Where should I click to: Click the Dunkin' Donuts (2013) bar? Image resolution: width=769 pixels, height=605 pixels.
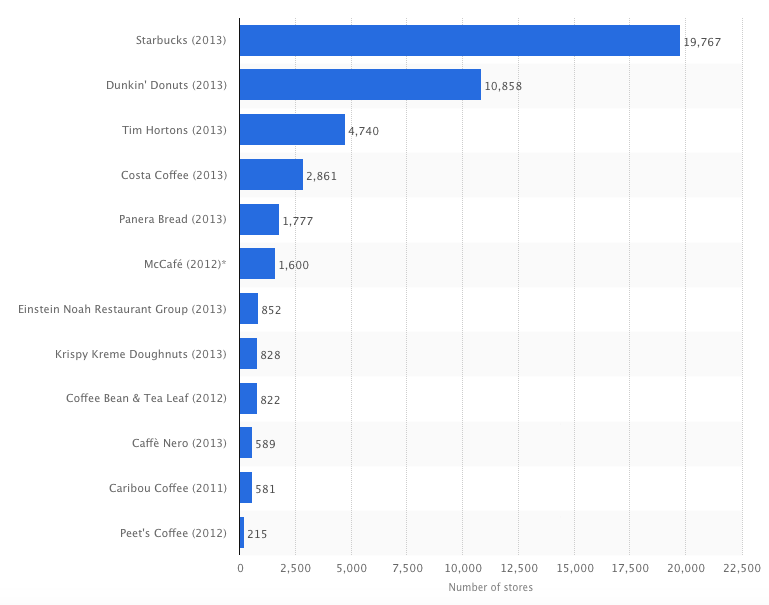click(x=360, y=84)
